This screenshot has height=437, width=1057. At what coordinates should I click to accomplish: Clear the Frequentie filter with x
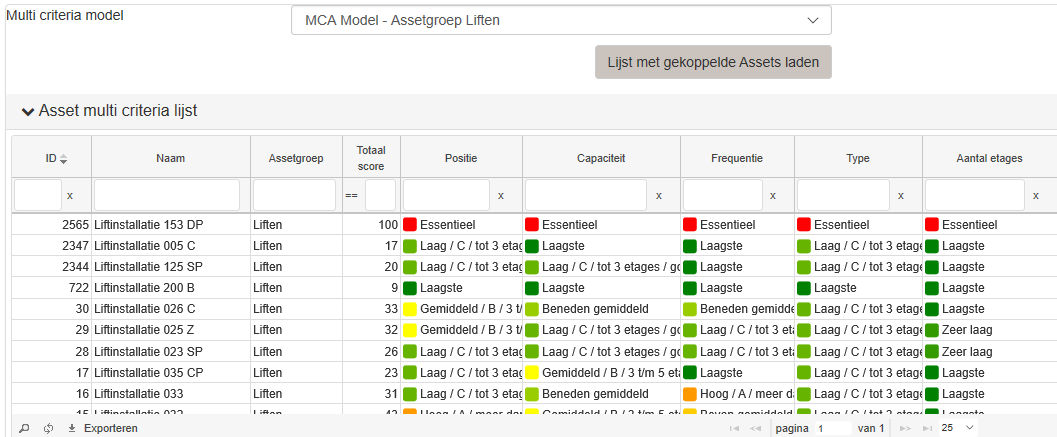773,196
